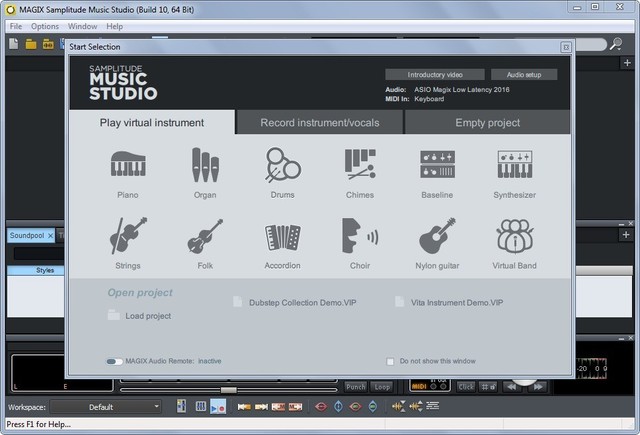Image resolution: width=640 pixels, height=435 pixels.
Task: Toggle the Loop button in transport
Action: (x=382, y=386)
